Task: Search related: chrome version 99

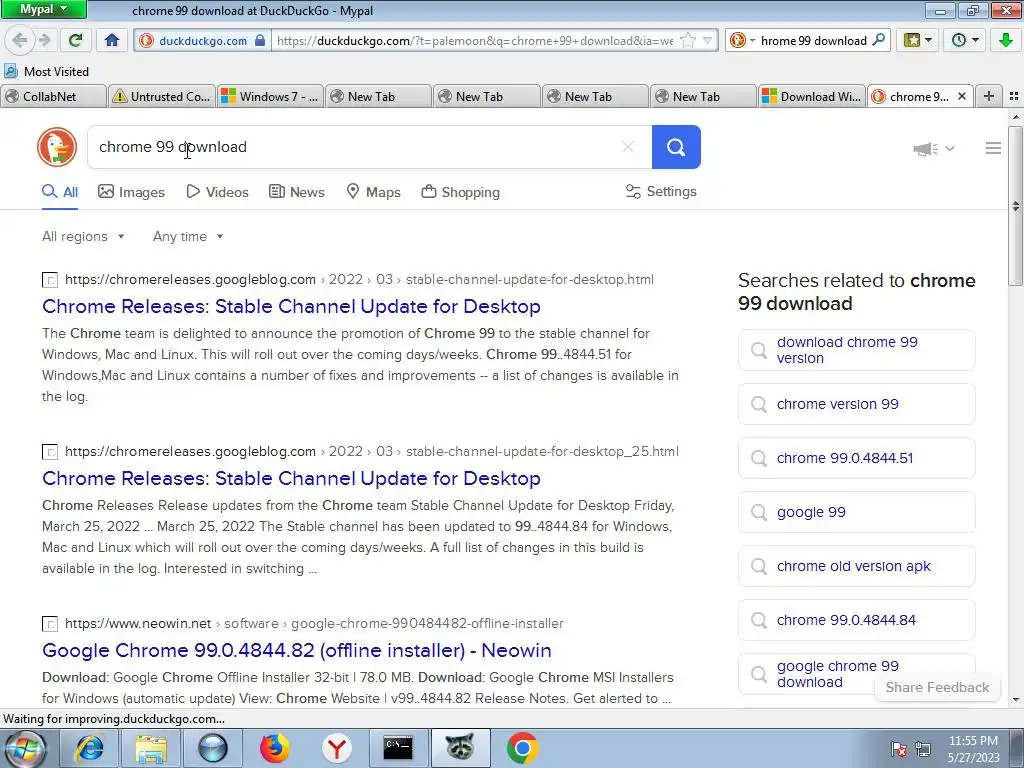Action: [857, 404]
